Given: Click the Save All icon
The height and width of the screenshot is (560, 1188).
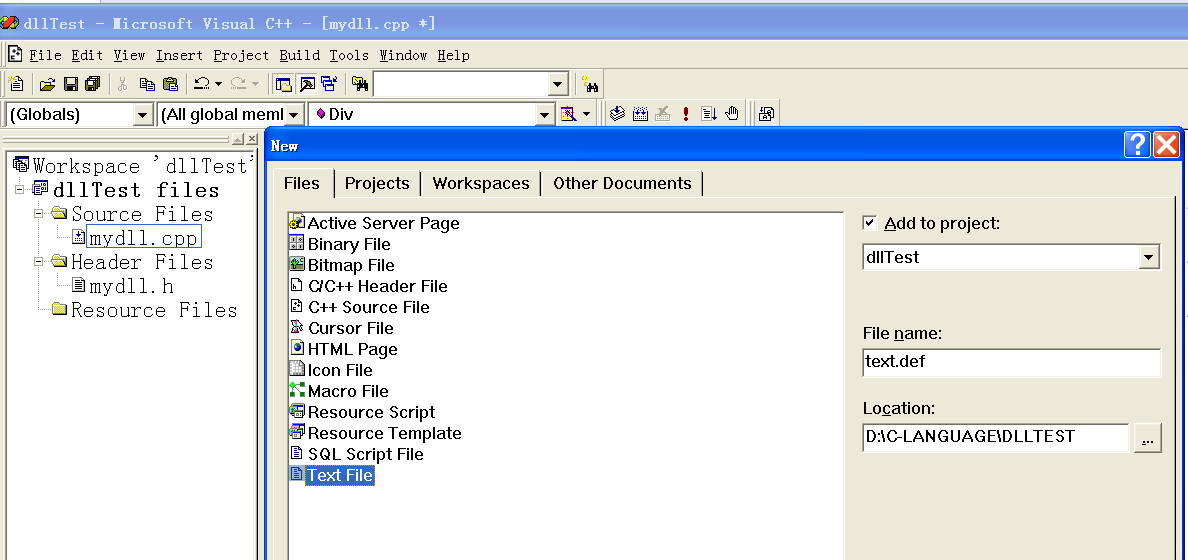Looking at the screenshot, I should [92, 84].
